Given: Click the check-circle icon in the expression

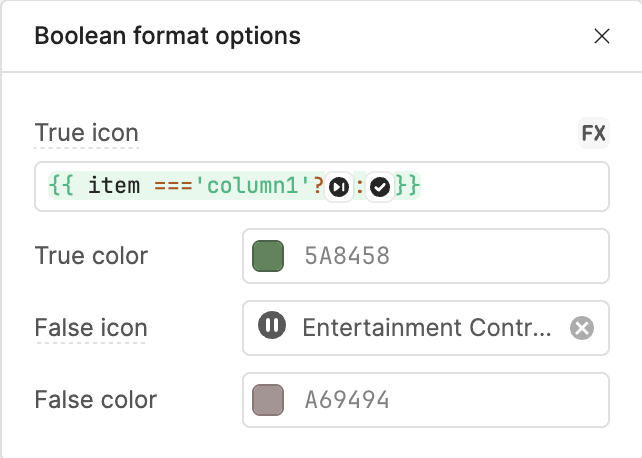Looking at the screenshot, I should coord(380,187).
